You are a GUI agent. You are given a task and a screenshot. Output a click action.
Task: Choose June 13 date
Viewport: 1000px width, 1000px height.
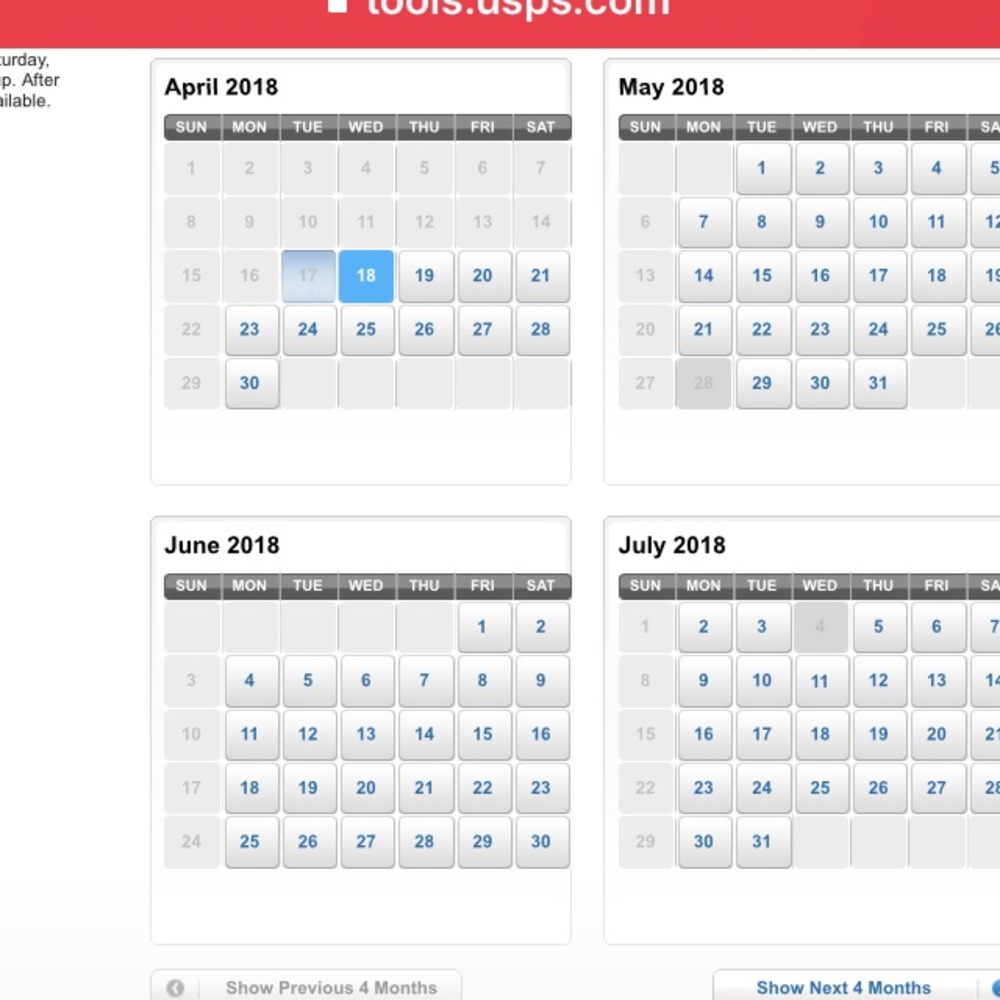[x=366, y=734]
